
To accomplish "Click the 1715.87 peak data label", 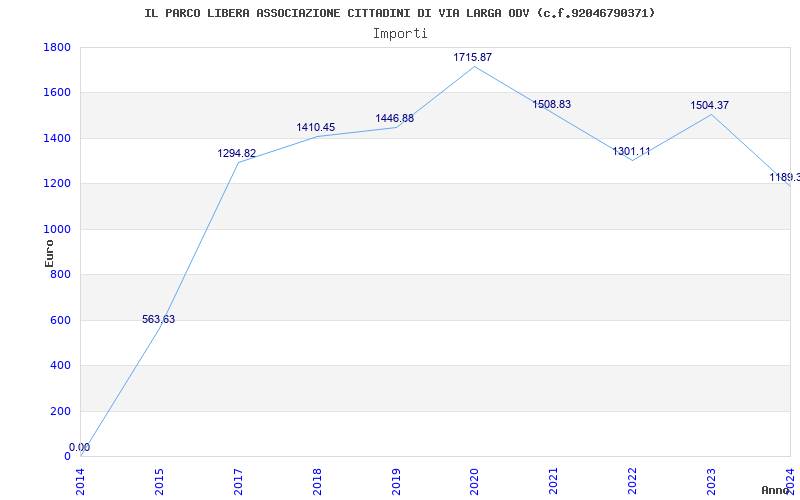I will pyautogui.click(x=473, y=58).
